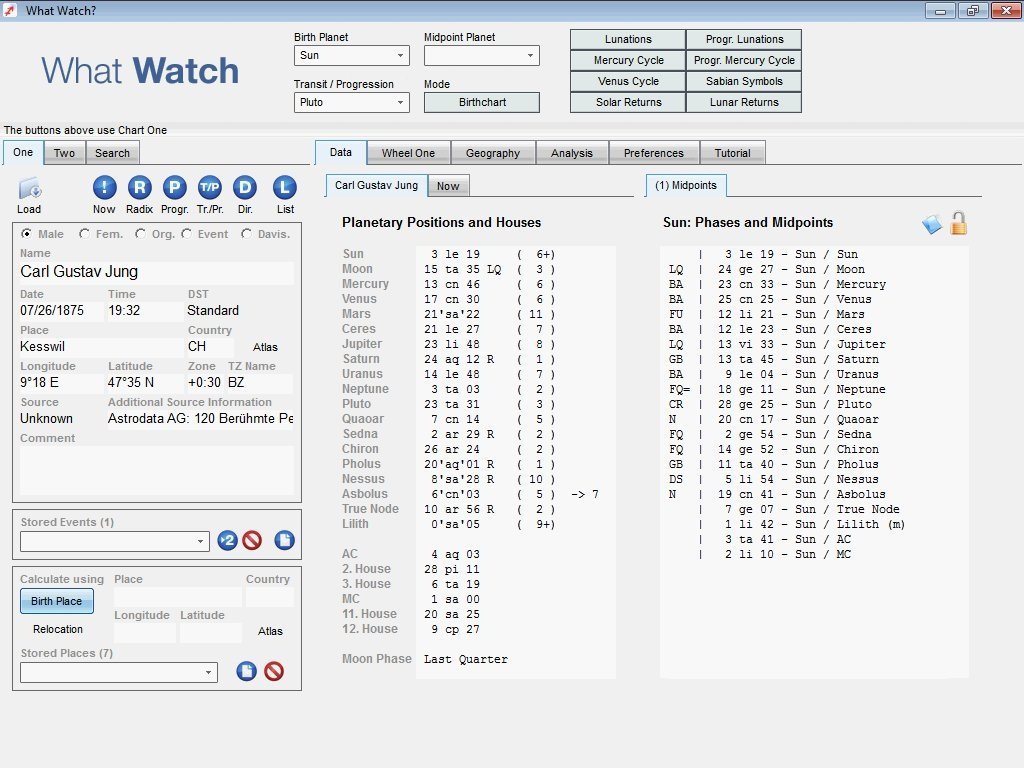Screen dimensions: 1024x768
Task: Switch to the Wheel One tab
Action: pyautogui.click(x=408, y=153)
